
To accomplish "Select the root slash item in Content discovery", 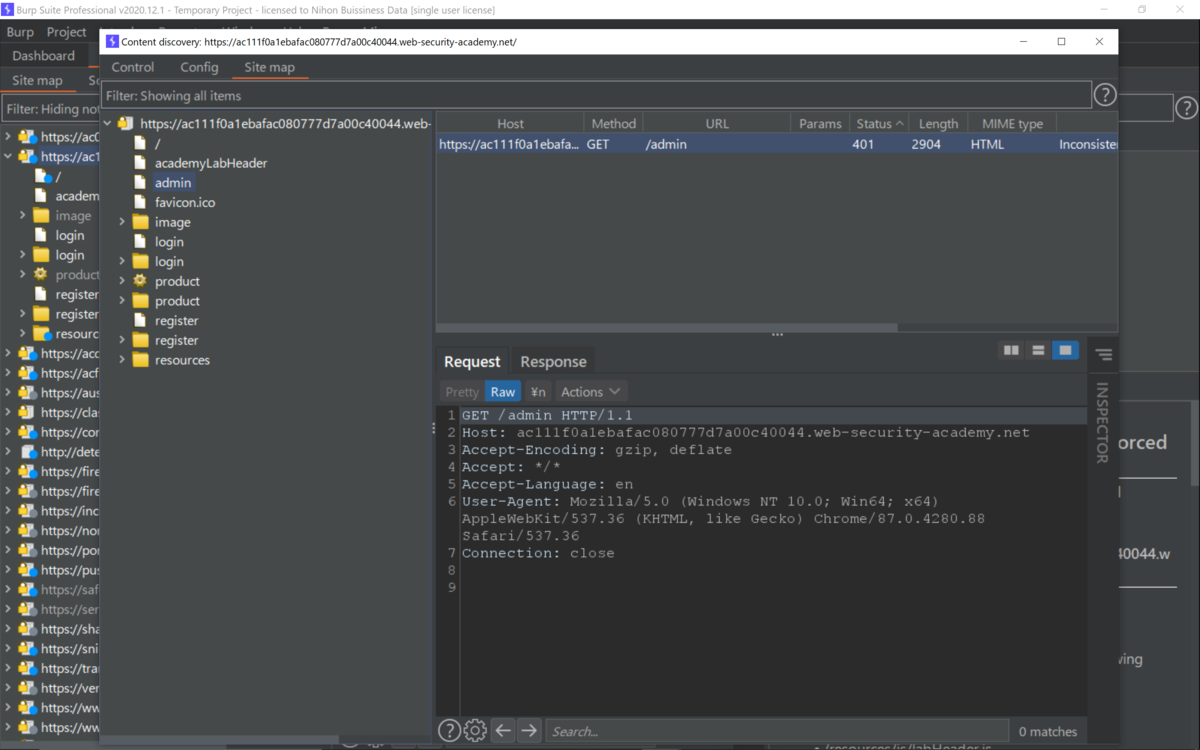I will click(x=157, y=143).
